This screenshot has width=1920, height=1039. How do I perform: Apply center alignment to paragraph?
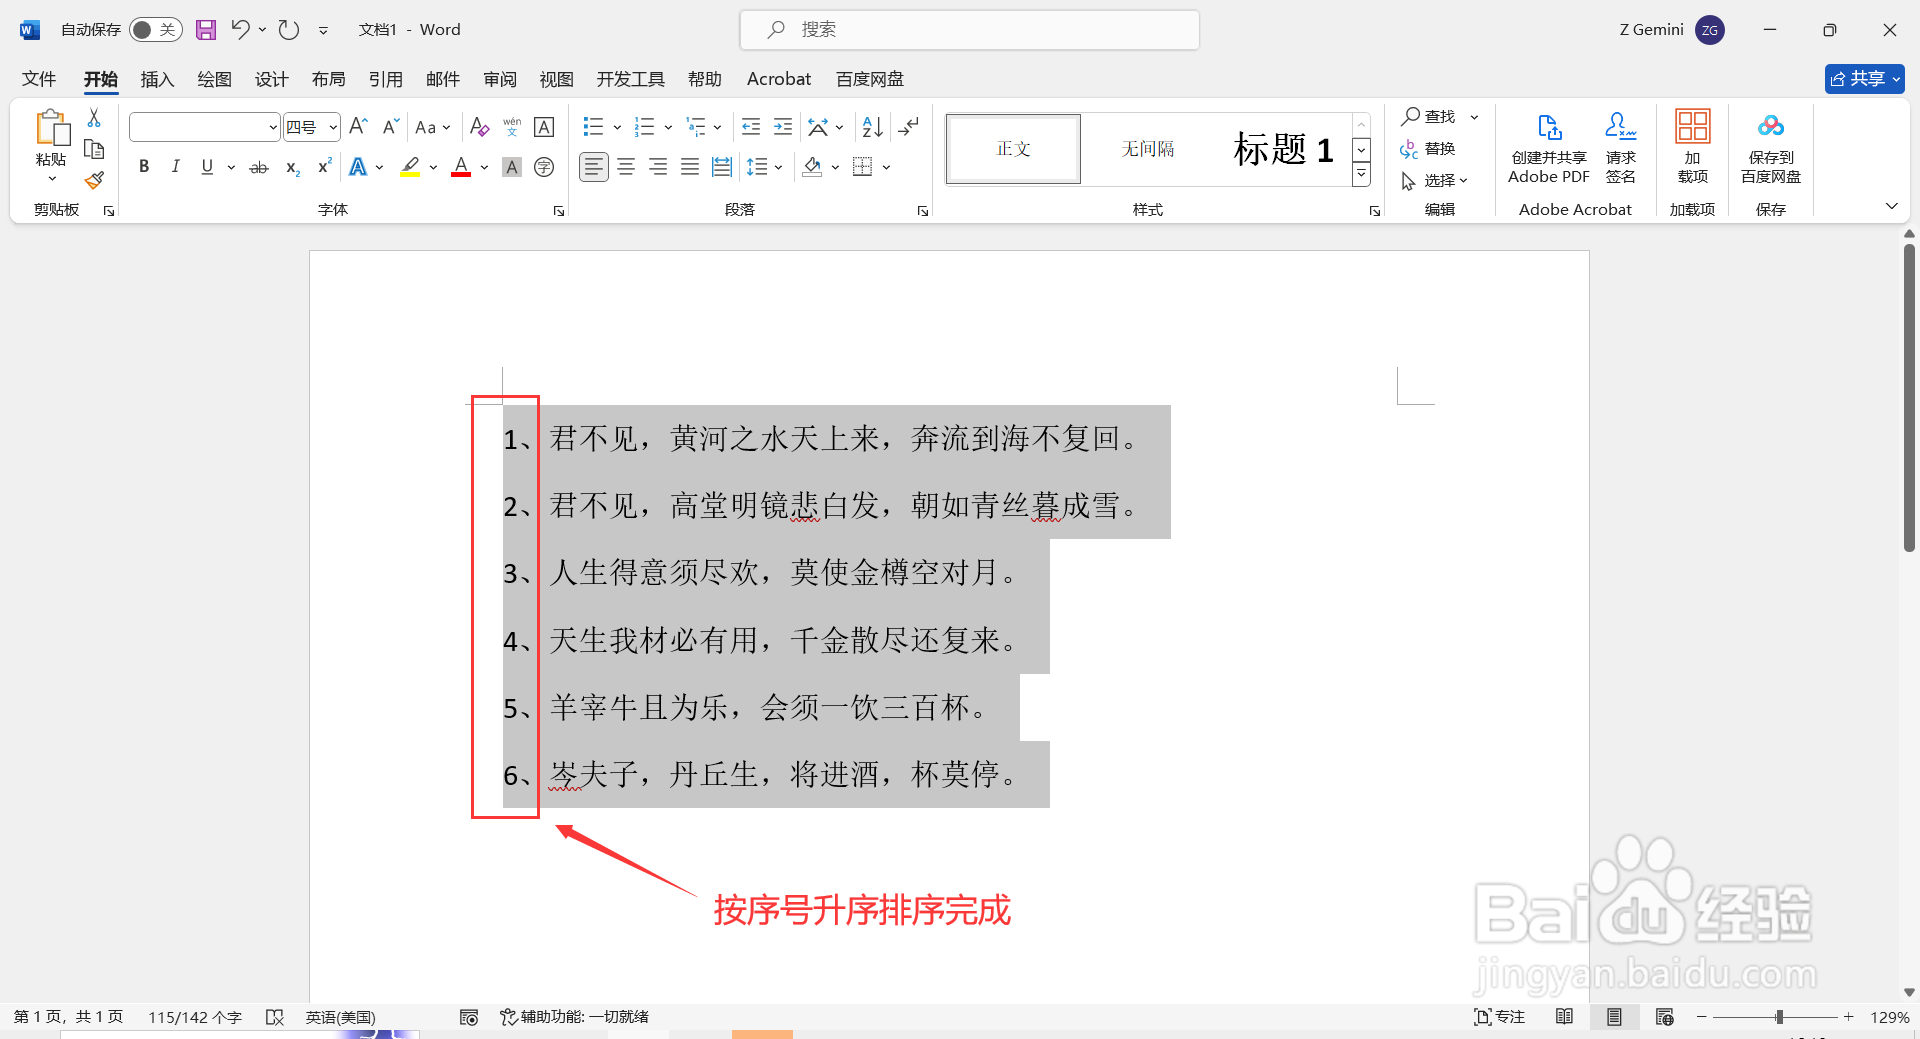(x=626, y=166)
